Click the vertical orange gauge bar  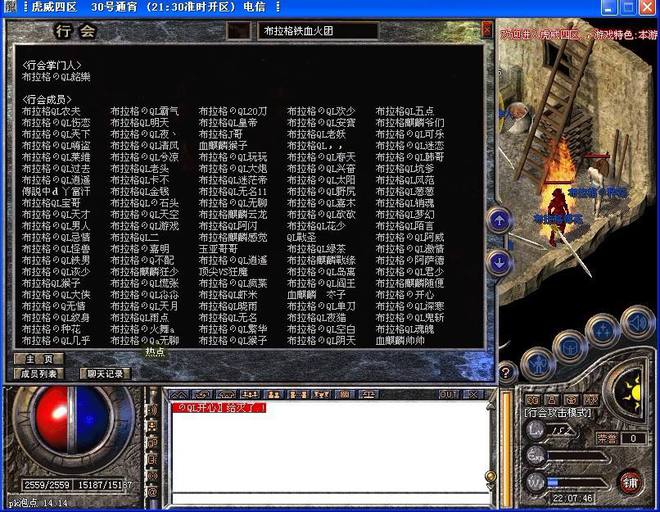[506, 448]
